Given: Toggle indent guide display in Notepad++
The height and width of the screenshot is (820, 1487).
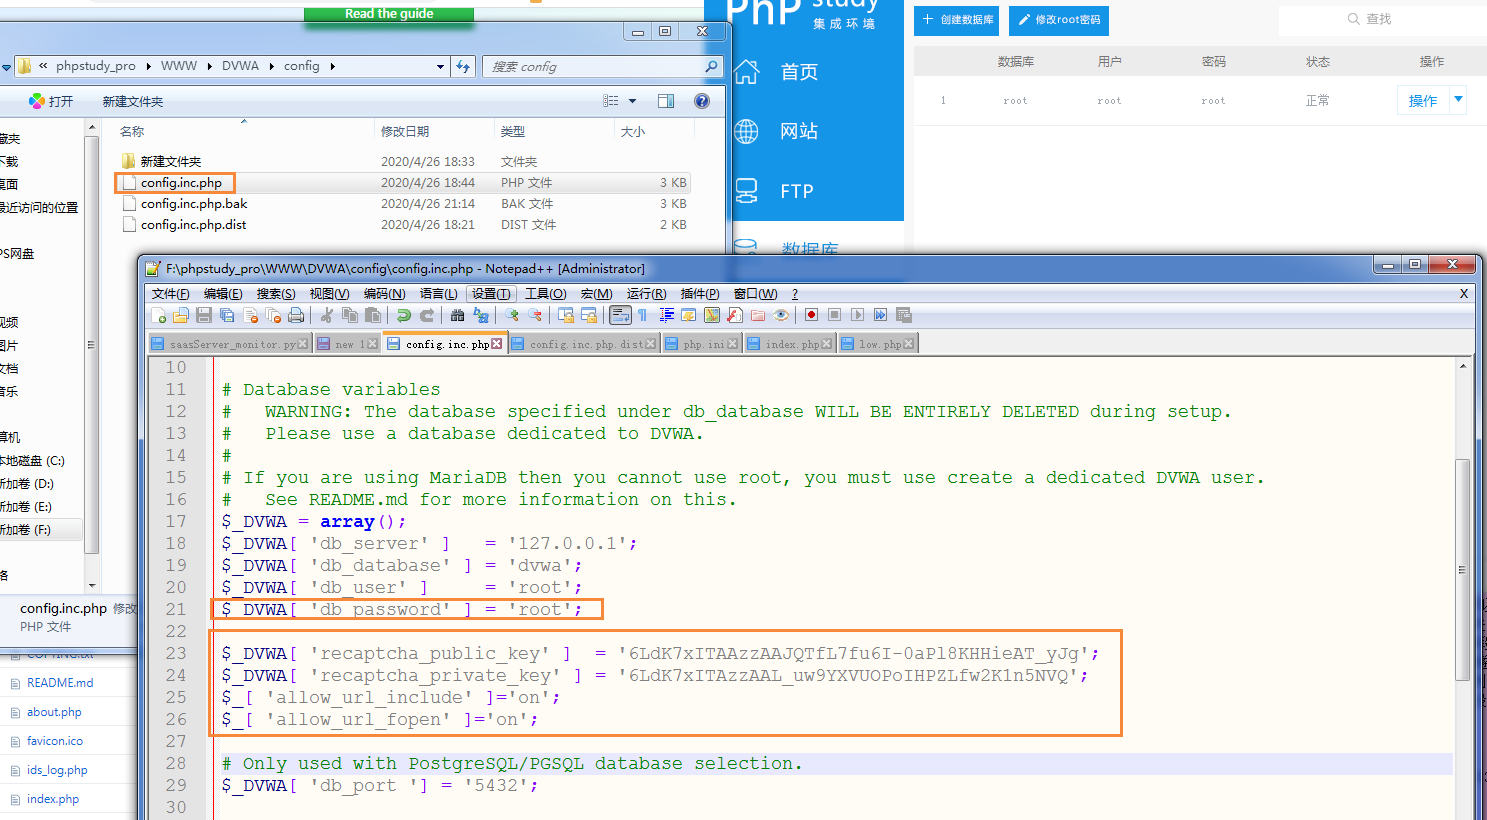Looking at the screenshot, I should tap(665, 315).
